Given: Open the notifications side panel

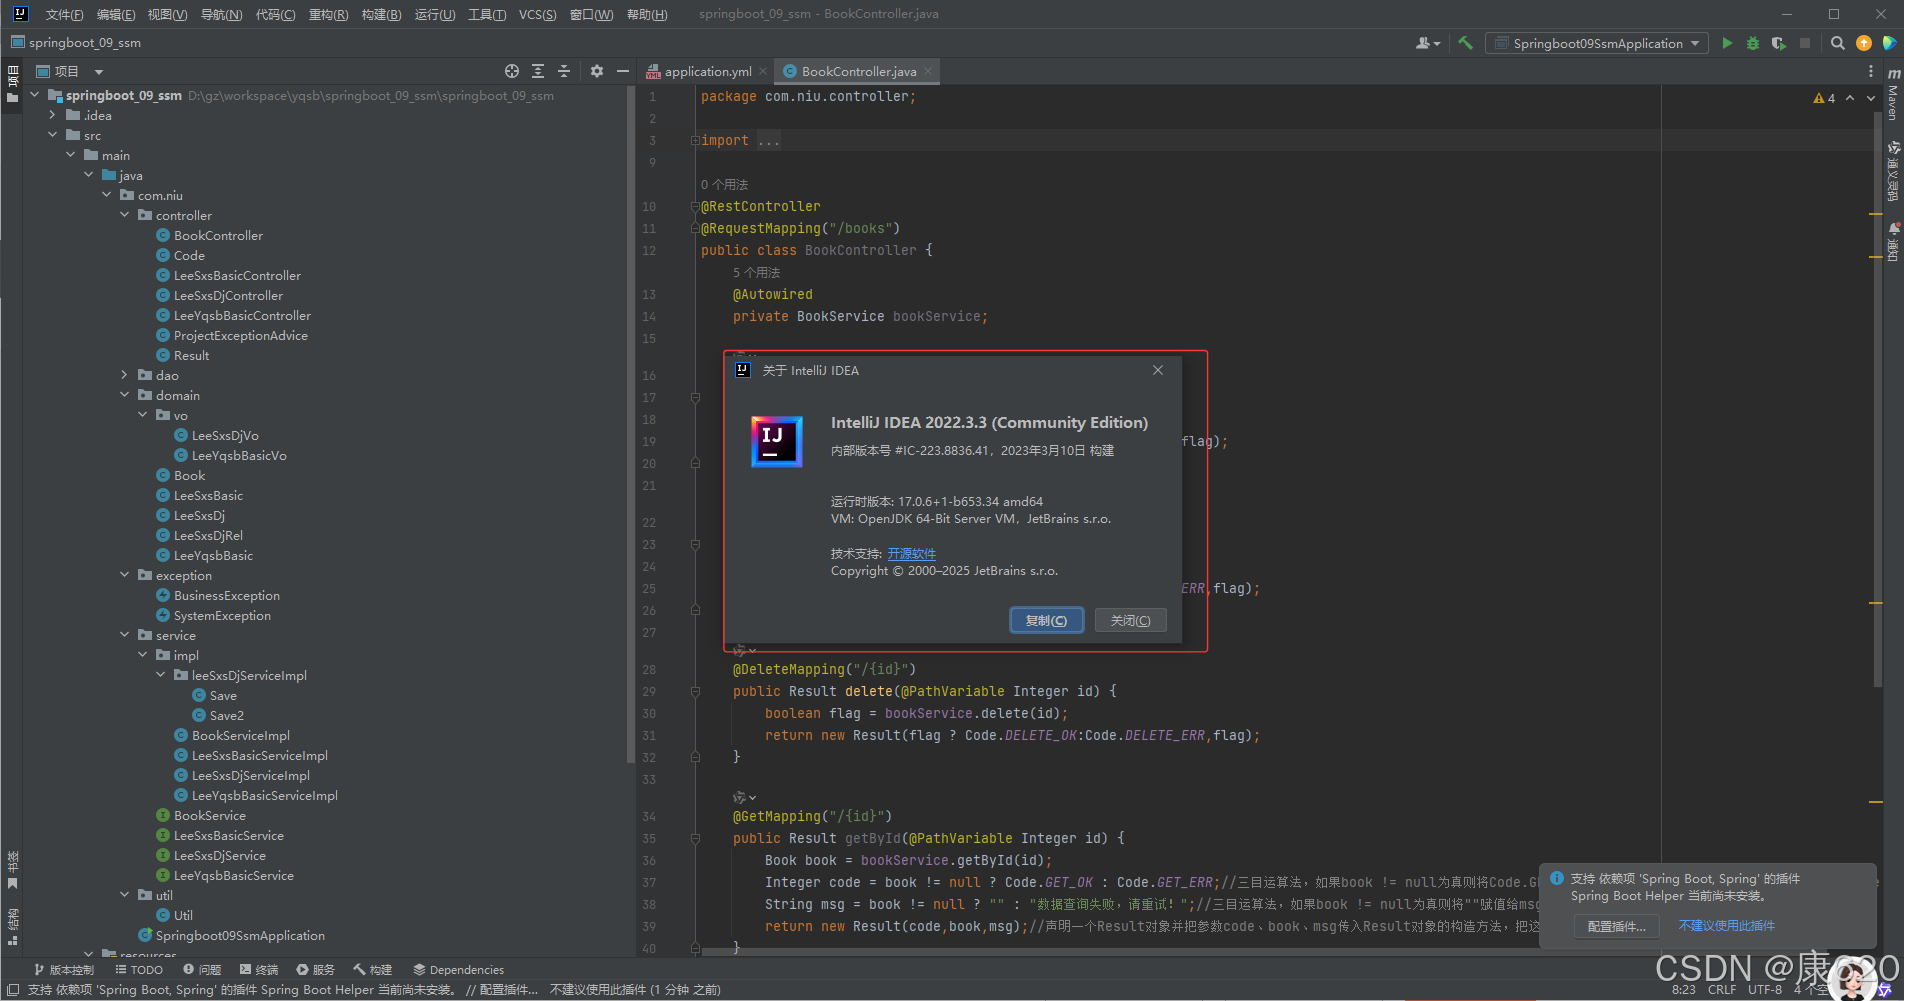Looking at the screenshot, I should click(1893, 243).
